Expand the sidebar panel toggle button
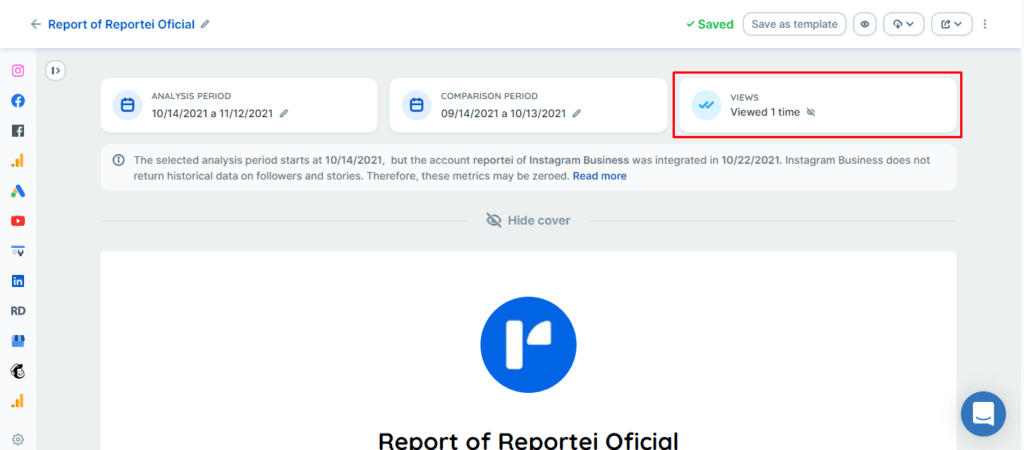The width and height of the screenshot is (1024, 450). click(x=56, y=70)
